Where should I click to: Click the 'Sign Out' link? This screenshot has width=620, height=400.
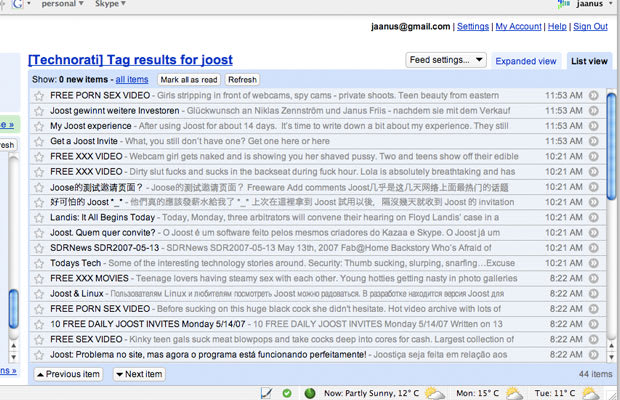[590, 26]
